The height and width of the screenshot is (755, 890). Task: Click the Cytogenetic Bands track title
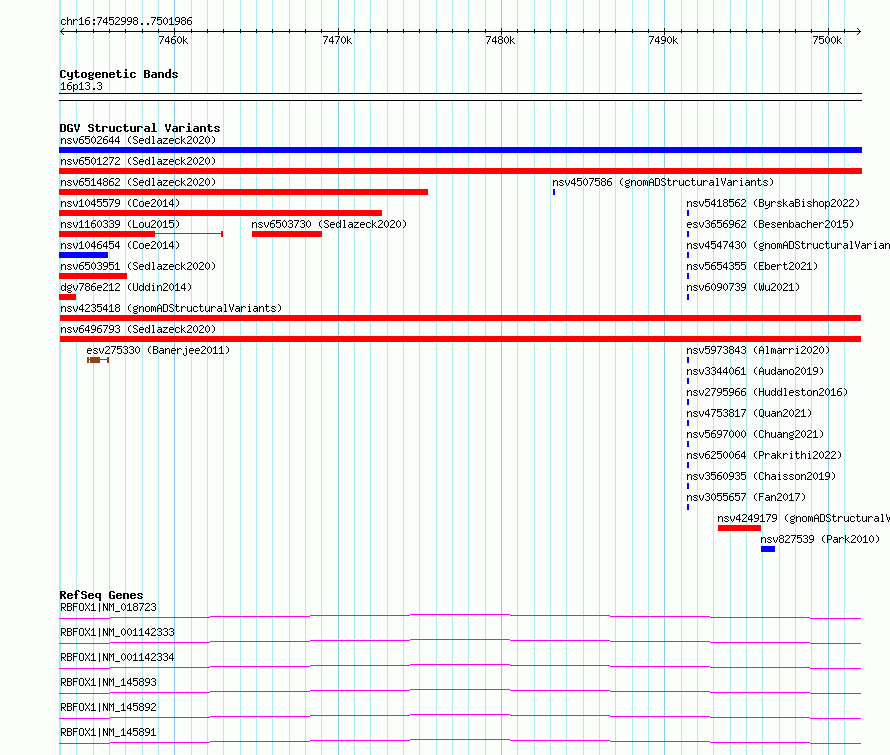(x=119, y=74)
